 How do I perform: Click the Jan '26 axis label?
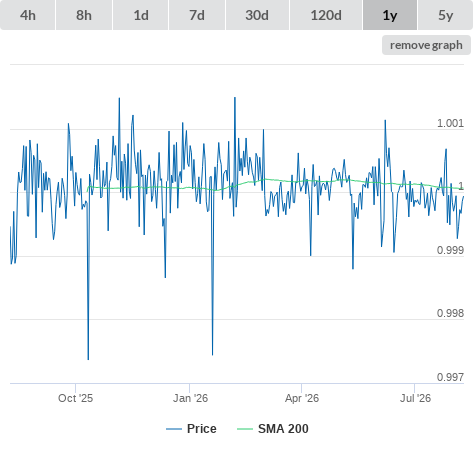click(190, 398)
